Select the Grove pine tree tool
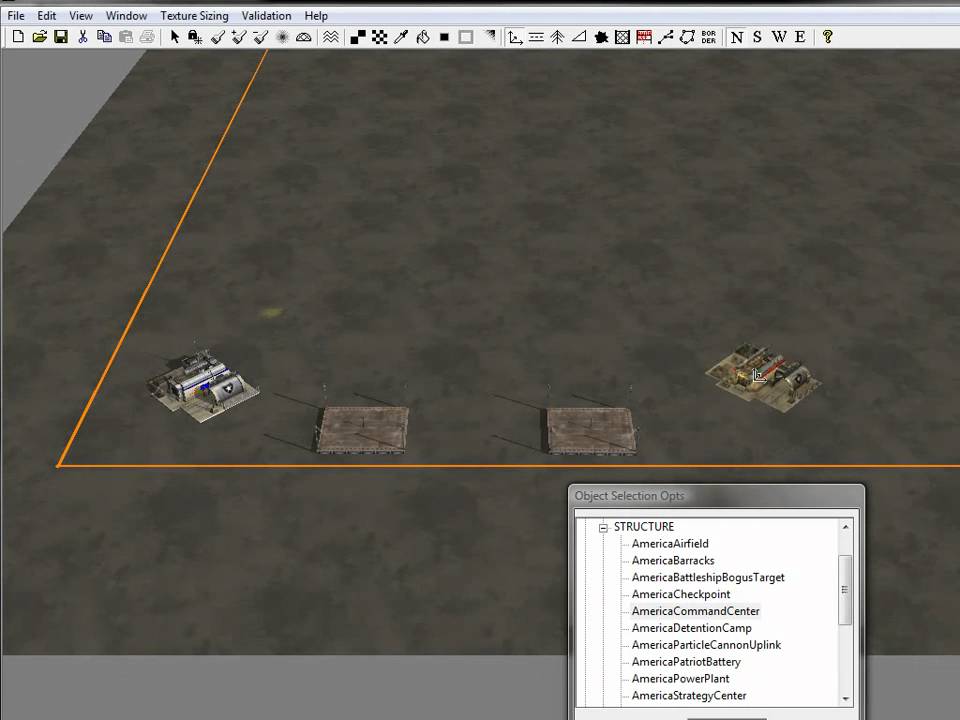 557,37
